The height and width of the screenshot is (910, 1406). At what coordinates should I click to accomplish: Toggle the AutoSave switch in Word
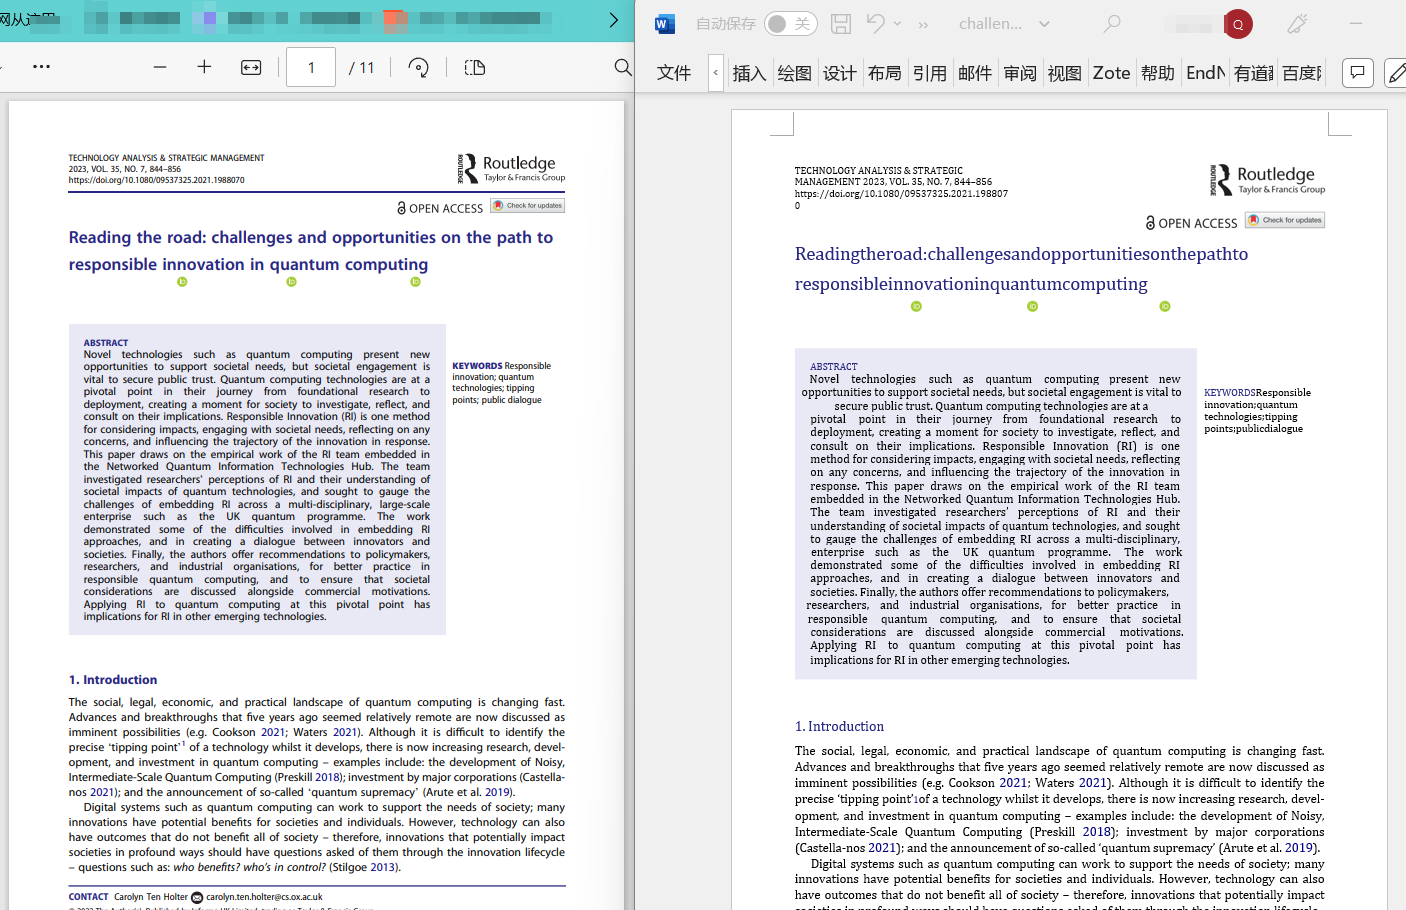[x=791, y=24]
